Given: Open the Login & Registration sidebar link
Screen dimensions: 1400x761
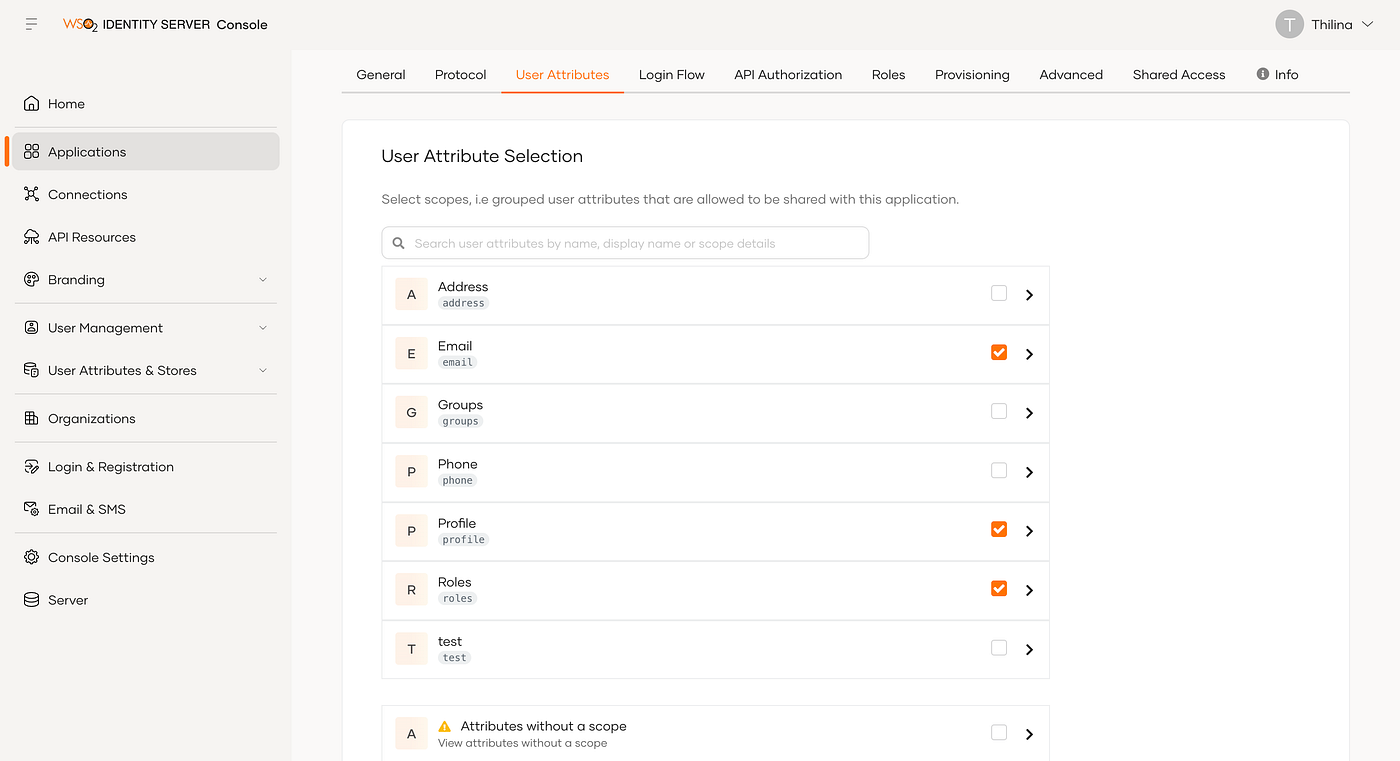Looking at the screenshot, I should (111, 467).
